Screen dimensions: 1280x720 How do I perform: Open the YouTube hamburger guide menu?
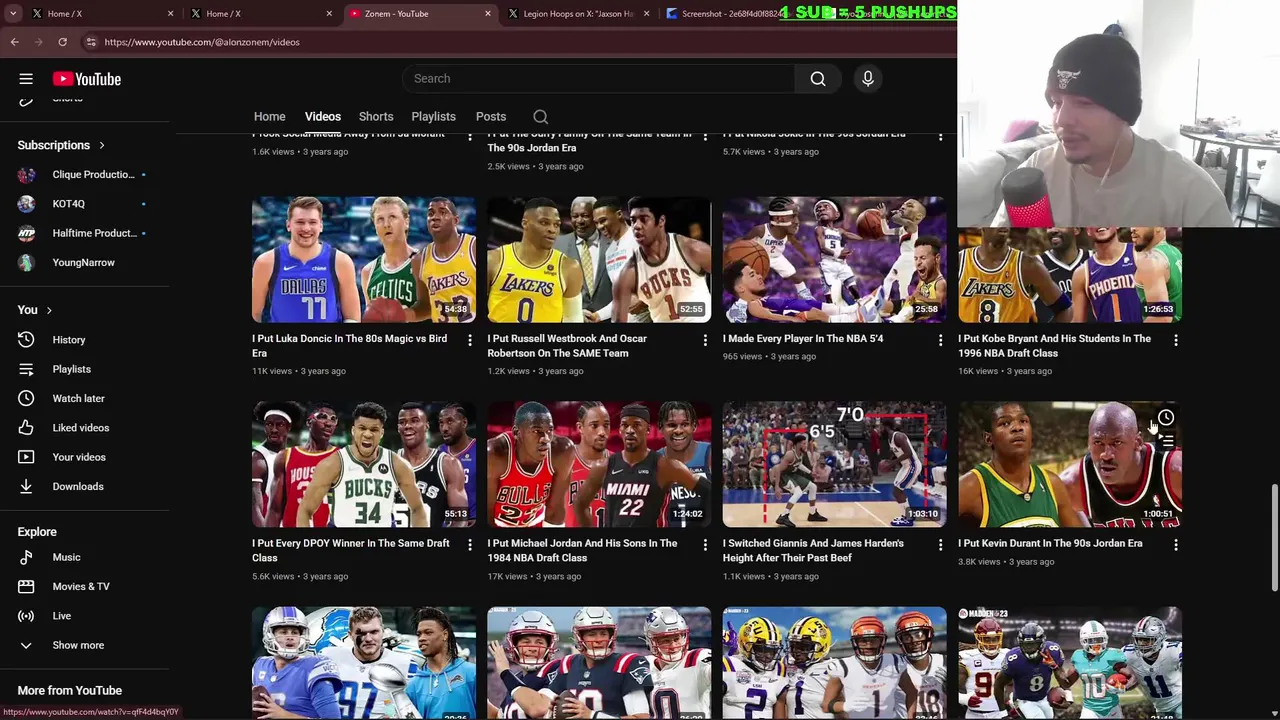point(26,79)
